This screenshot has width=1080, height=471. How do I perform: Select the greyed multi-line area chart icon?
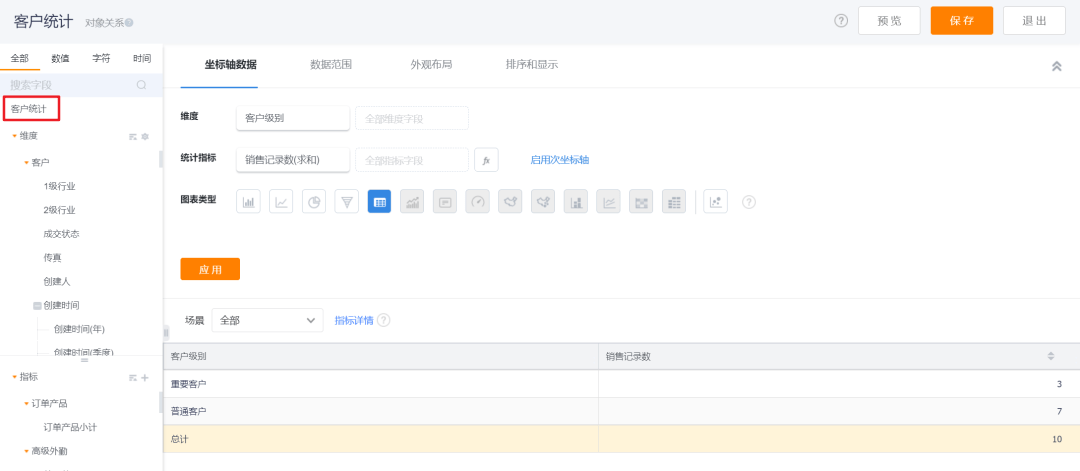(608, 202)
